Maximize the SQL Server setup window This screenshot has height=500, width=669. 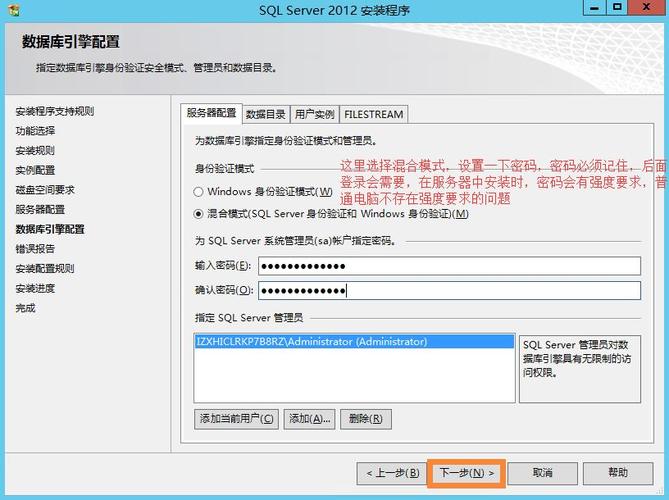(x=617, y=7)
